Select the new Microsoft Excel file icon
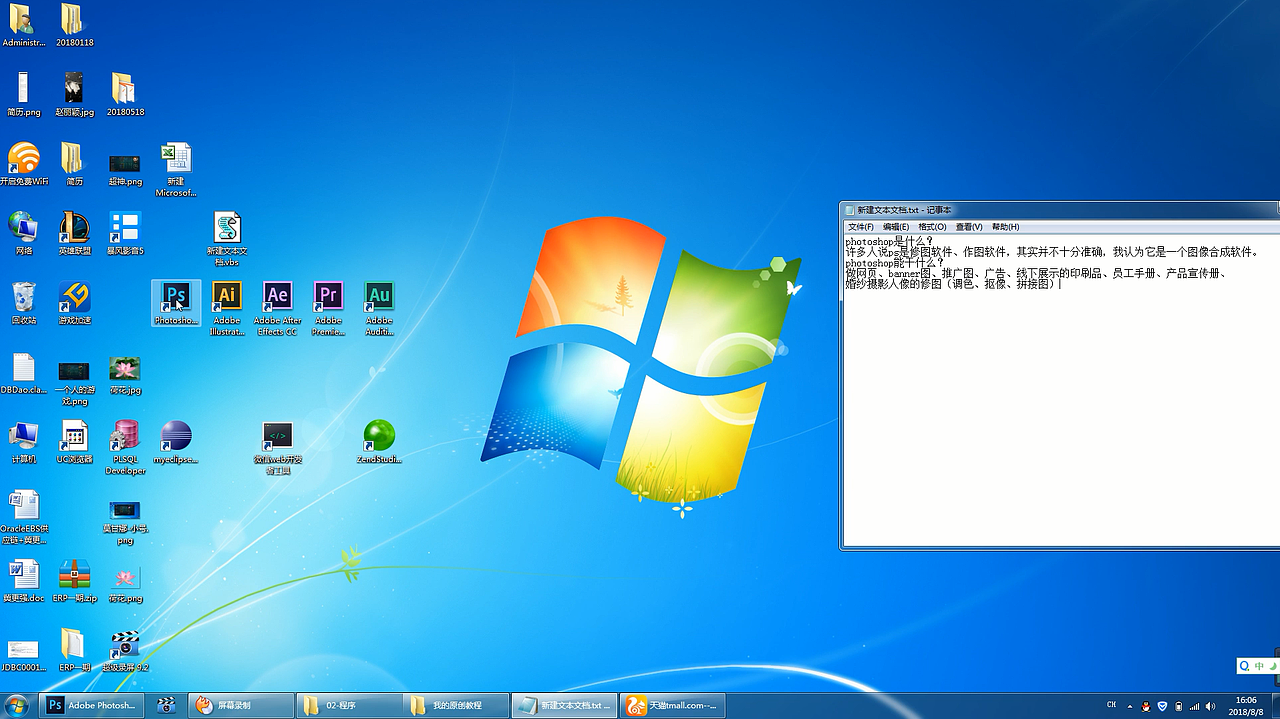 tap(176, 169)
